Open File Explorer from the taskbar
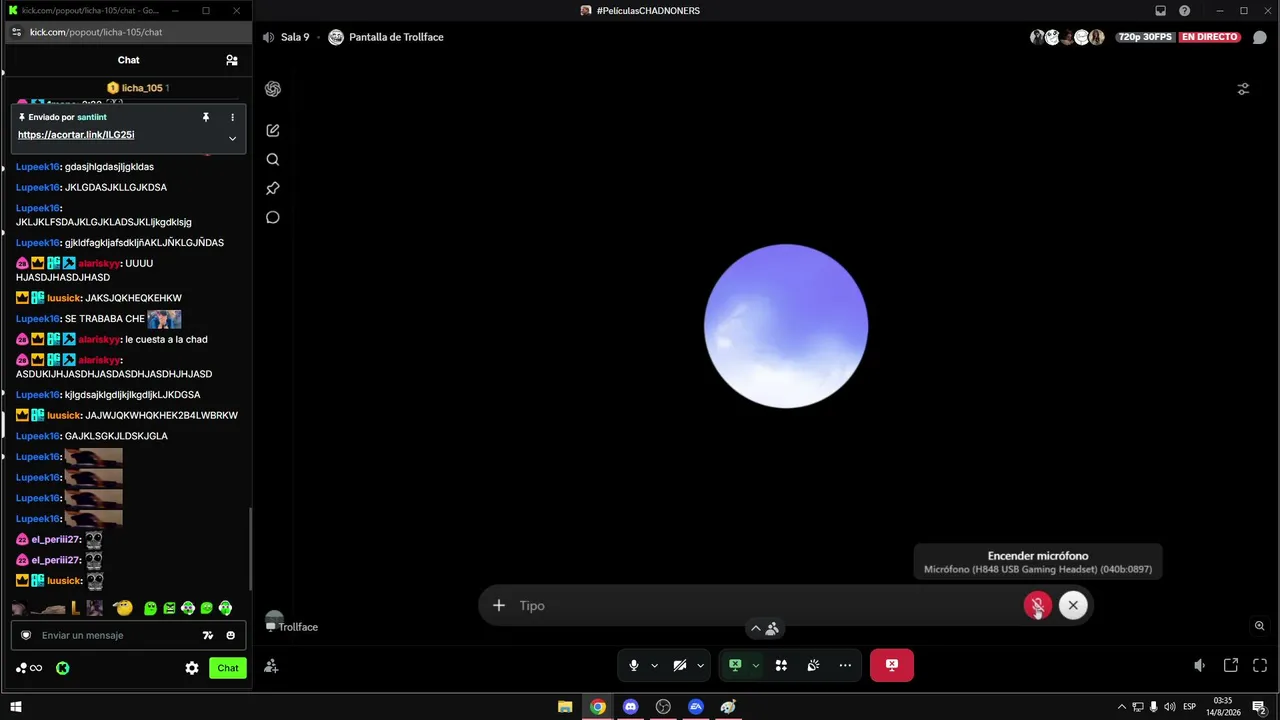1280x720 pixels. coord(565,707)
